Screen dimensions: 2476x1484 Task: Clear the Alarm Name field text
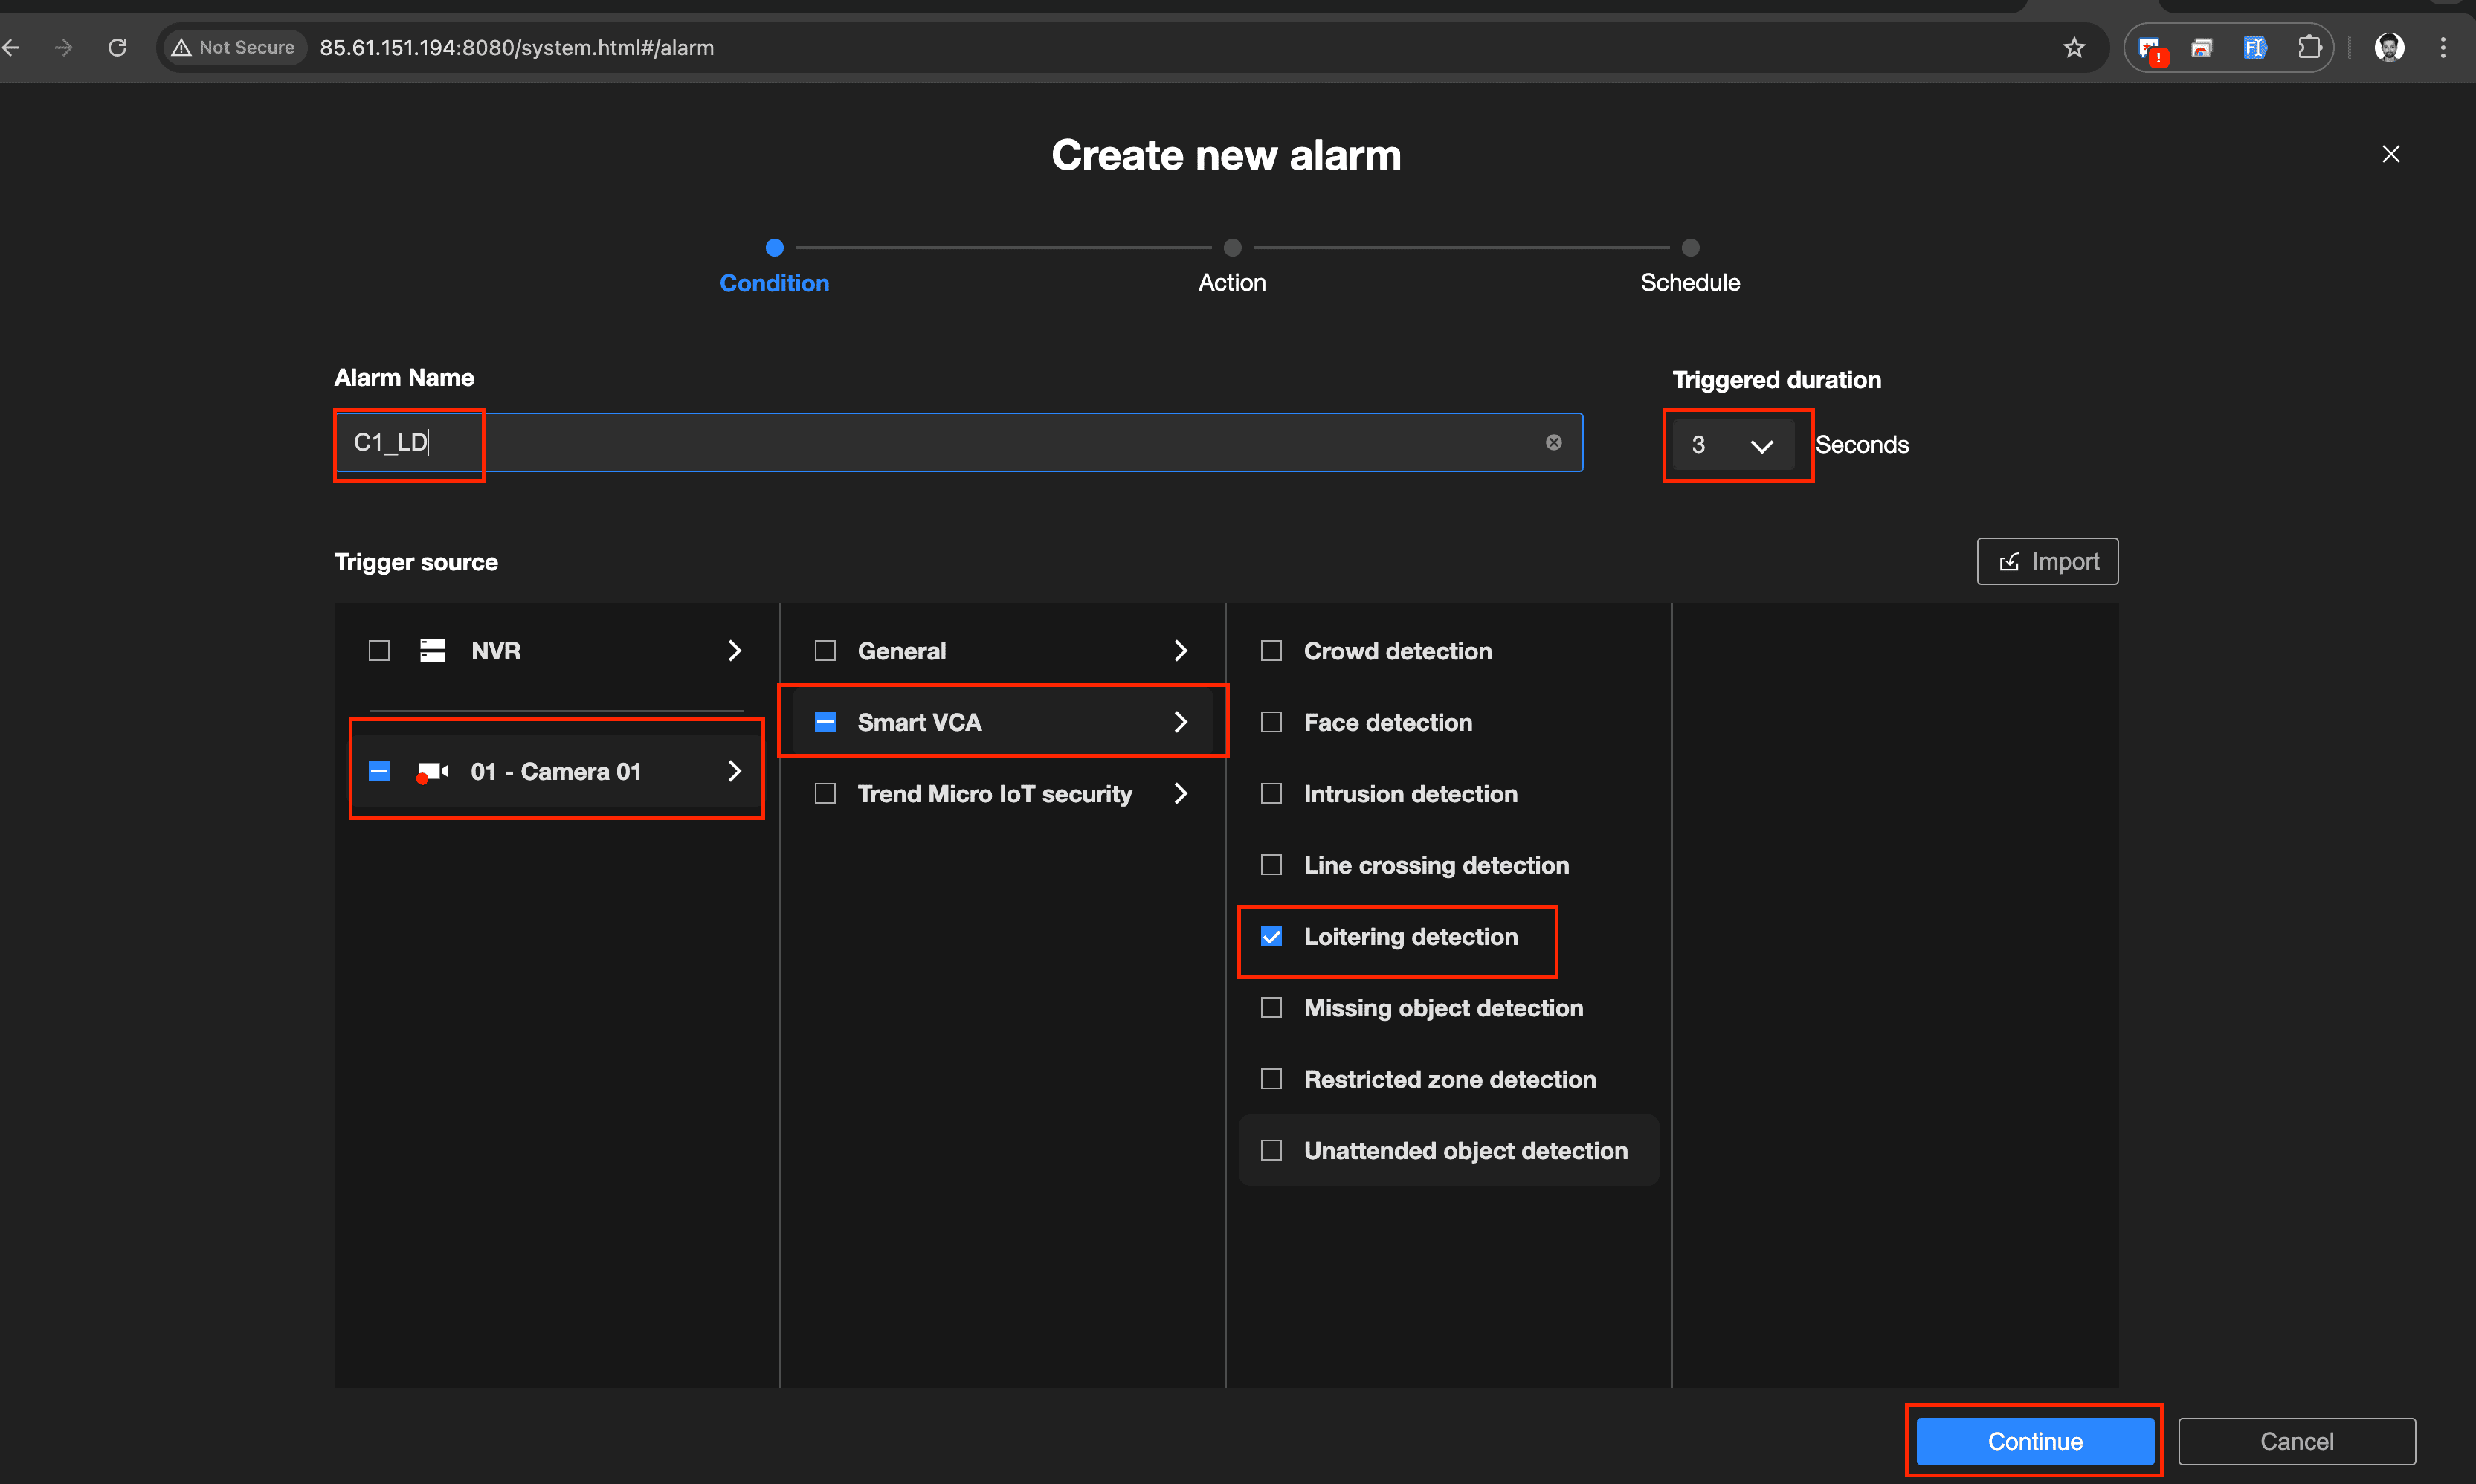pos(1553,442)
